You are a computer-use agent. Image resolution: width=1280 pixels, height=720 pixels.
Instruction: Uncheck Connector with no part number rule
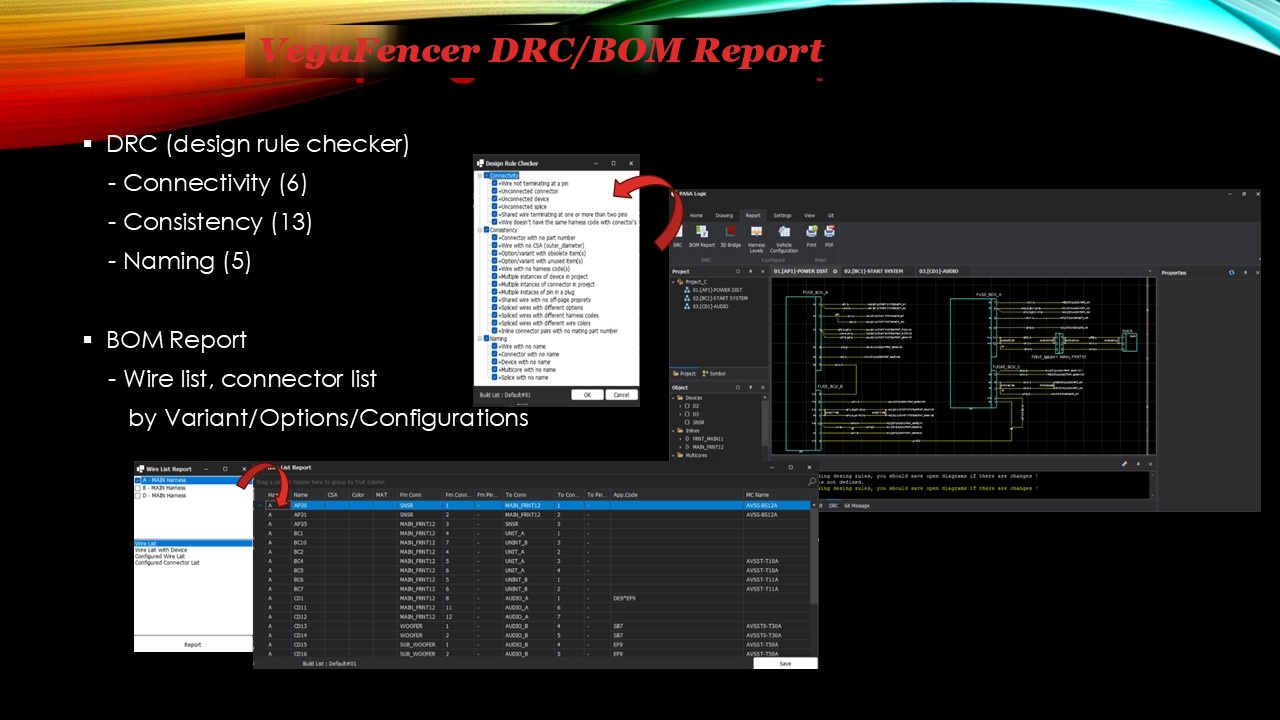click(x=494, y=238)
